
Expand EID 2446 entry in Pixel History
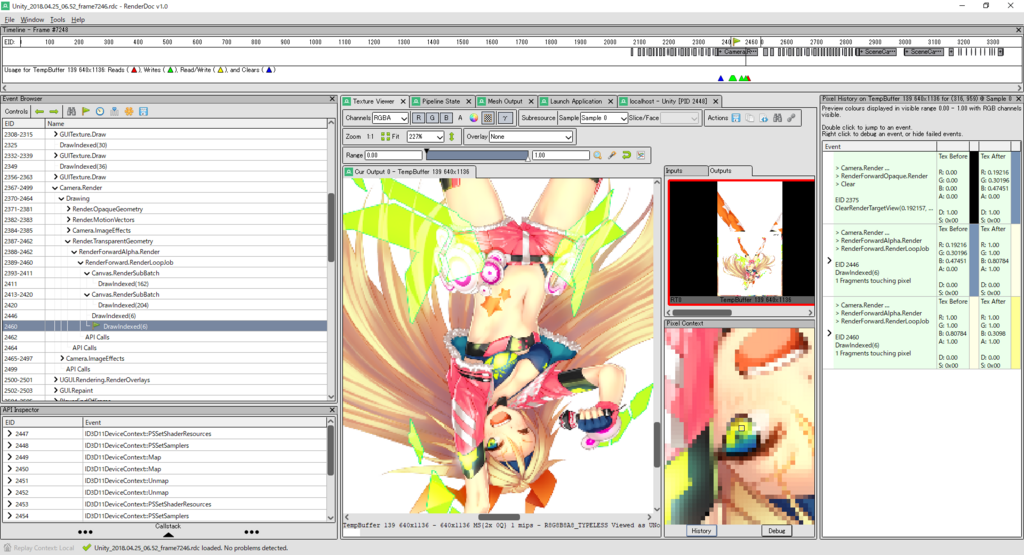pos(829,261)
